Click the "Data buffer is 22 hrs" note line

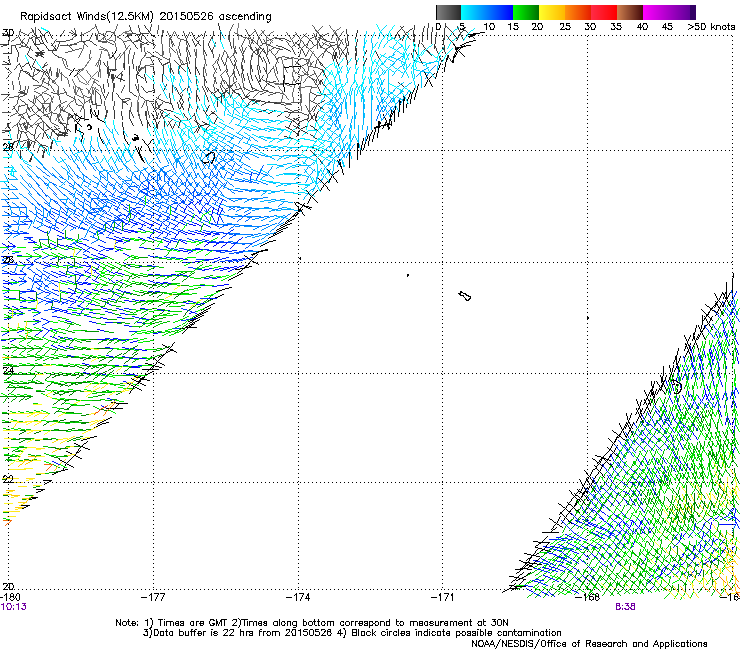pos(352,633)
